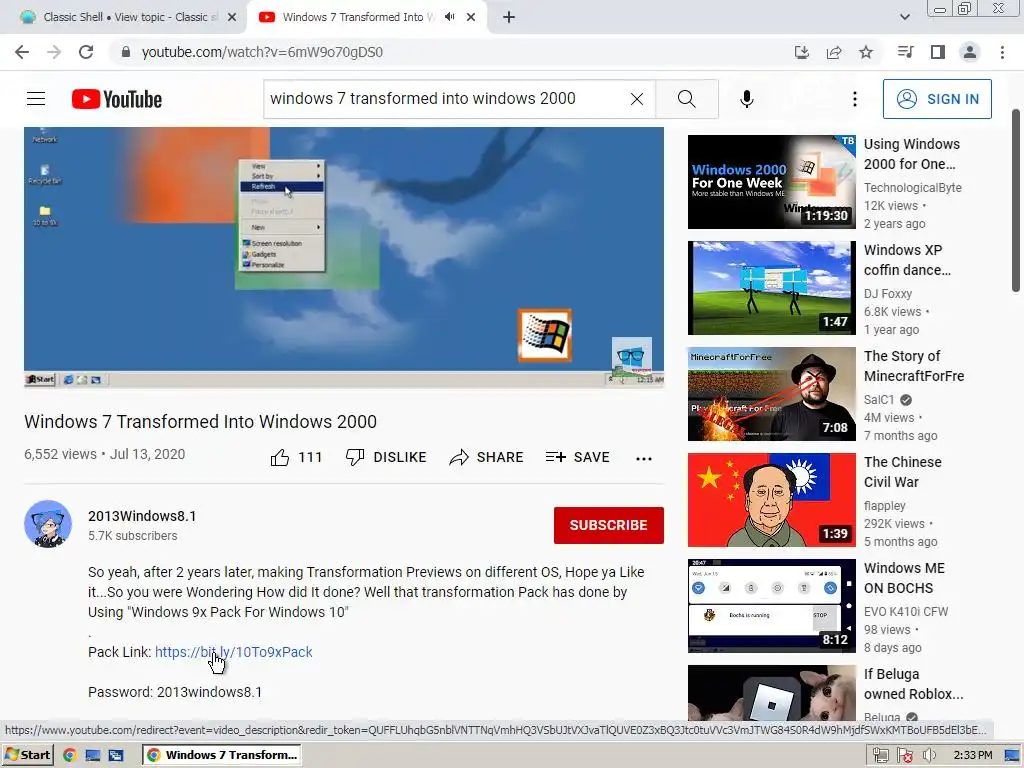The width and height of the screenshot is (1024, 768).
Task: Clear the YouTube search box text
Action: 637,99
